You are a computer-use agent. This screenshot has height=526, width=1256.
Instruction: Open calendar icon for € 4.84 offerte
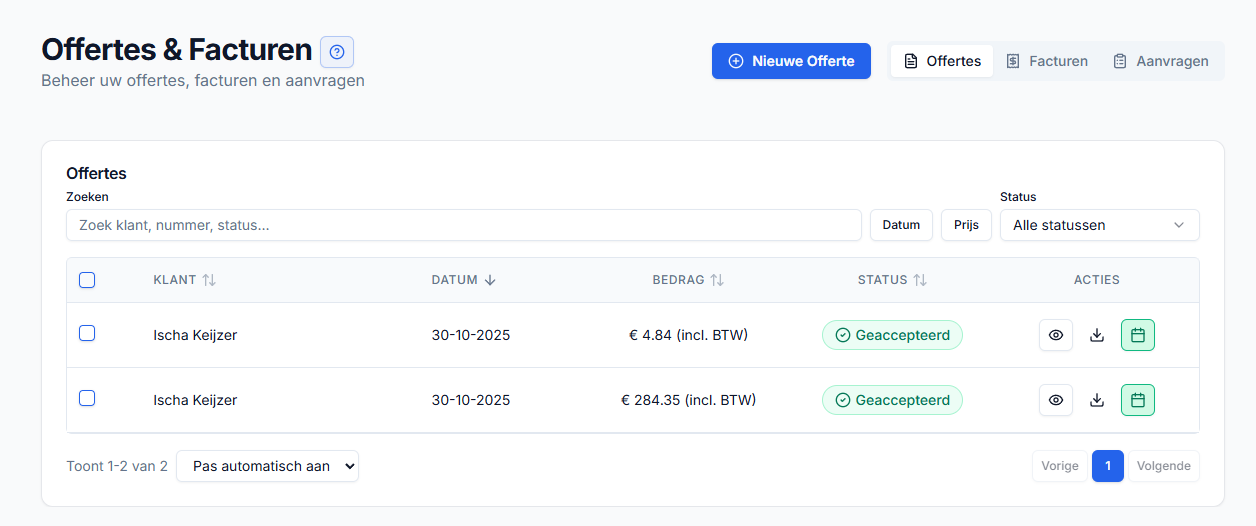(x=1138, y=335)
